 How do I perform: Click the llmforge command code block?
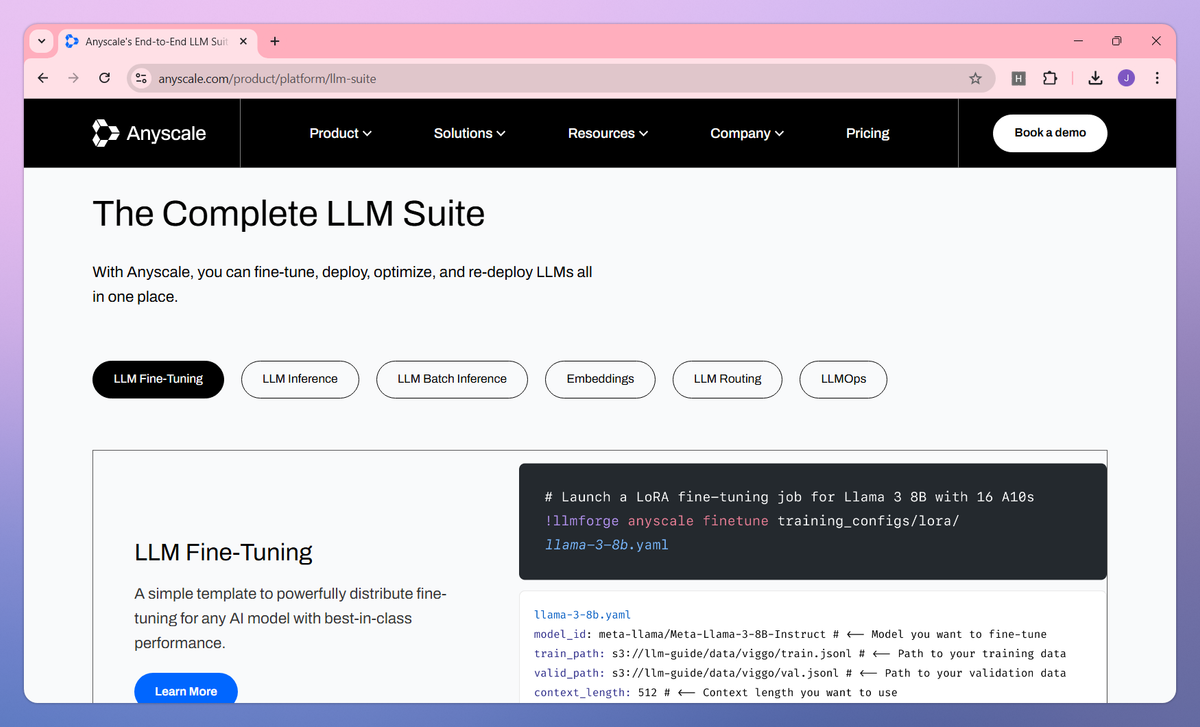pyautogui.click(x=813, y=521)
